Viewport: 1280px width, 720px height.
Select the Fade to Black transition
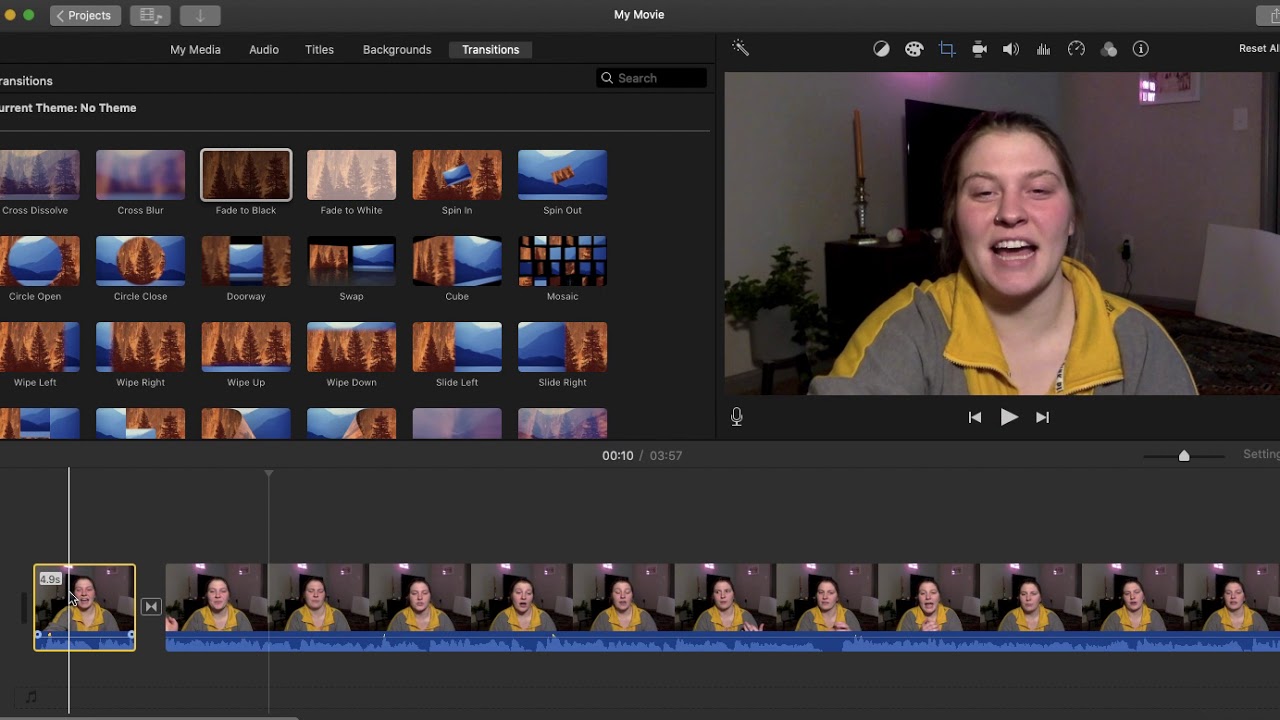(246, 175)
